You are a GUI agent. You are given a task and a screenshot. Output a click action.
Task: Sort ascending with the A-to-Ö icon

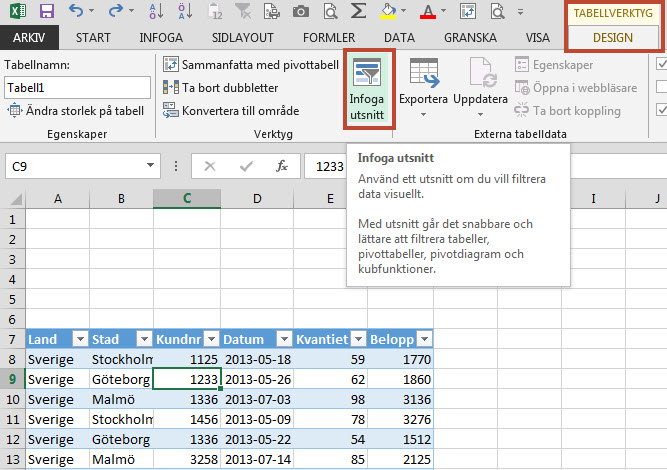pyautogui.click(x=156, y=11)
